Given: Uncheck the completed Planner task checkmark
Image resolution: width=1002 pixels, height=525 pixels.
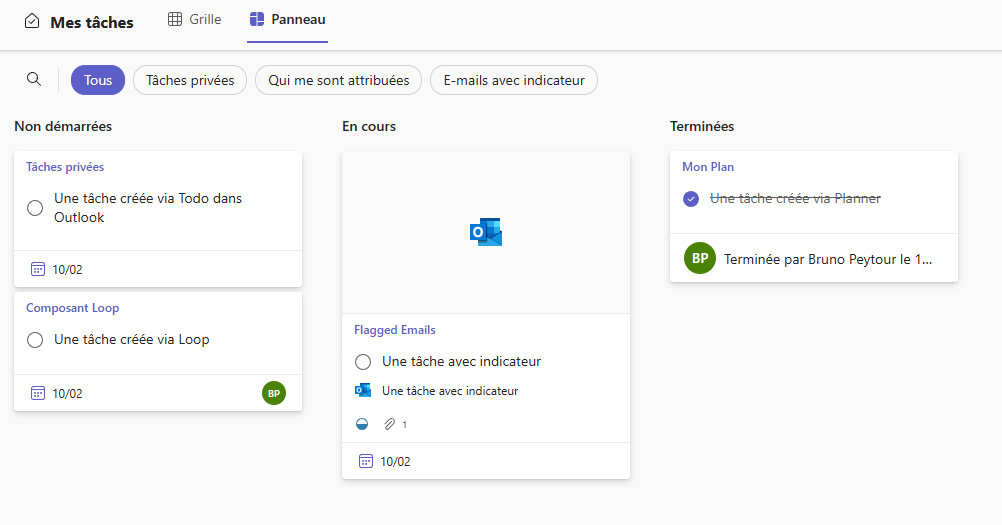Looking at the screenshot, I should [x=691, y=199].
